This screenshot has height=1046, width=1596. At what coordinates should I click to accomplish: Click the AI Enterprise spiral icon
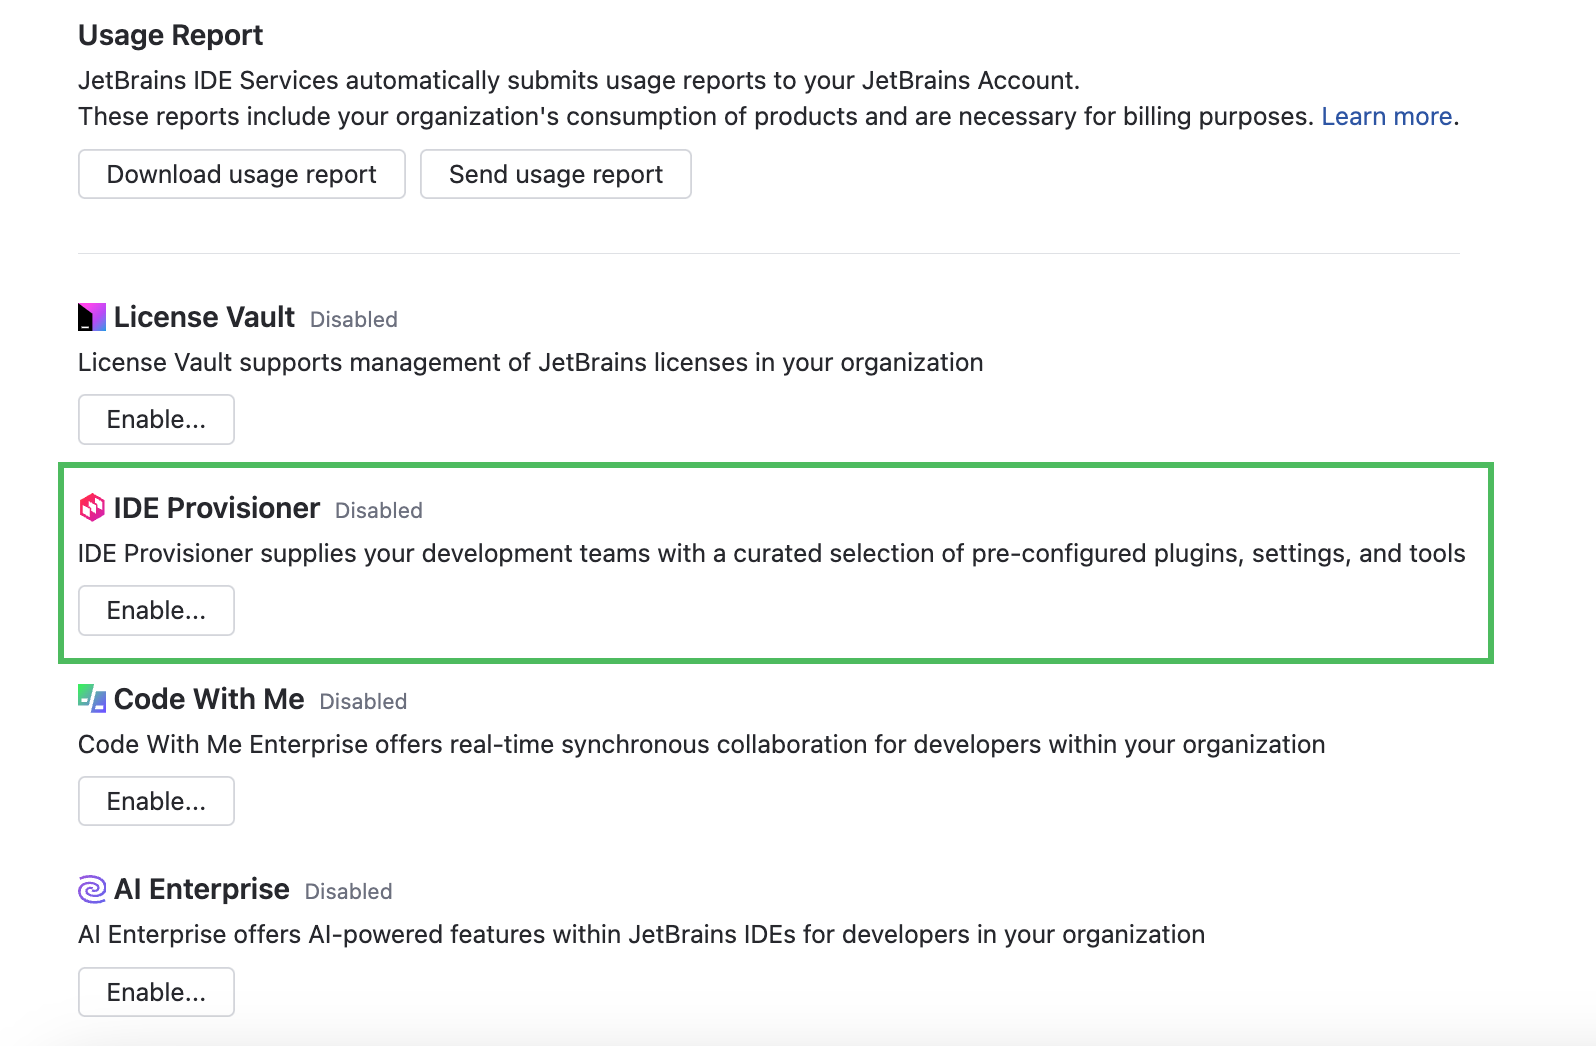(x=92, y=889)
